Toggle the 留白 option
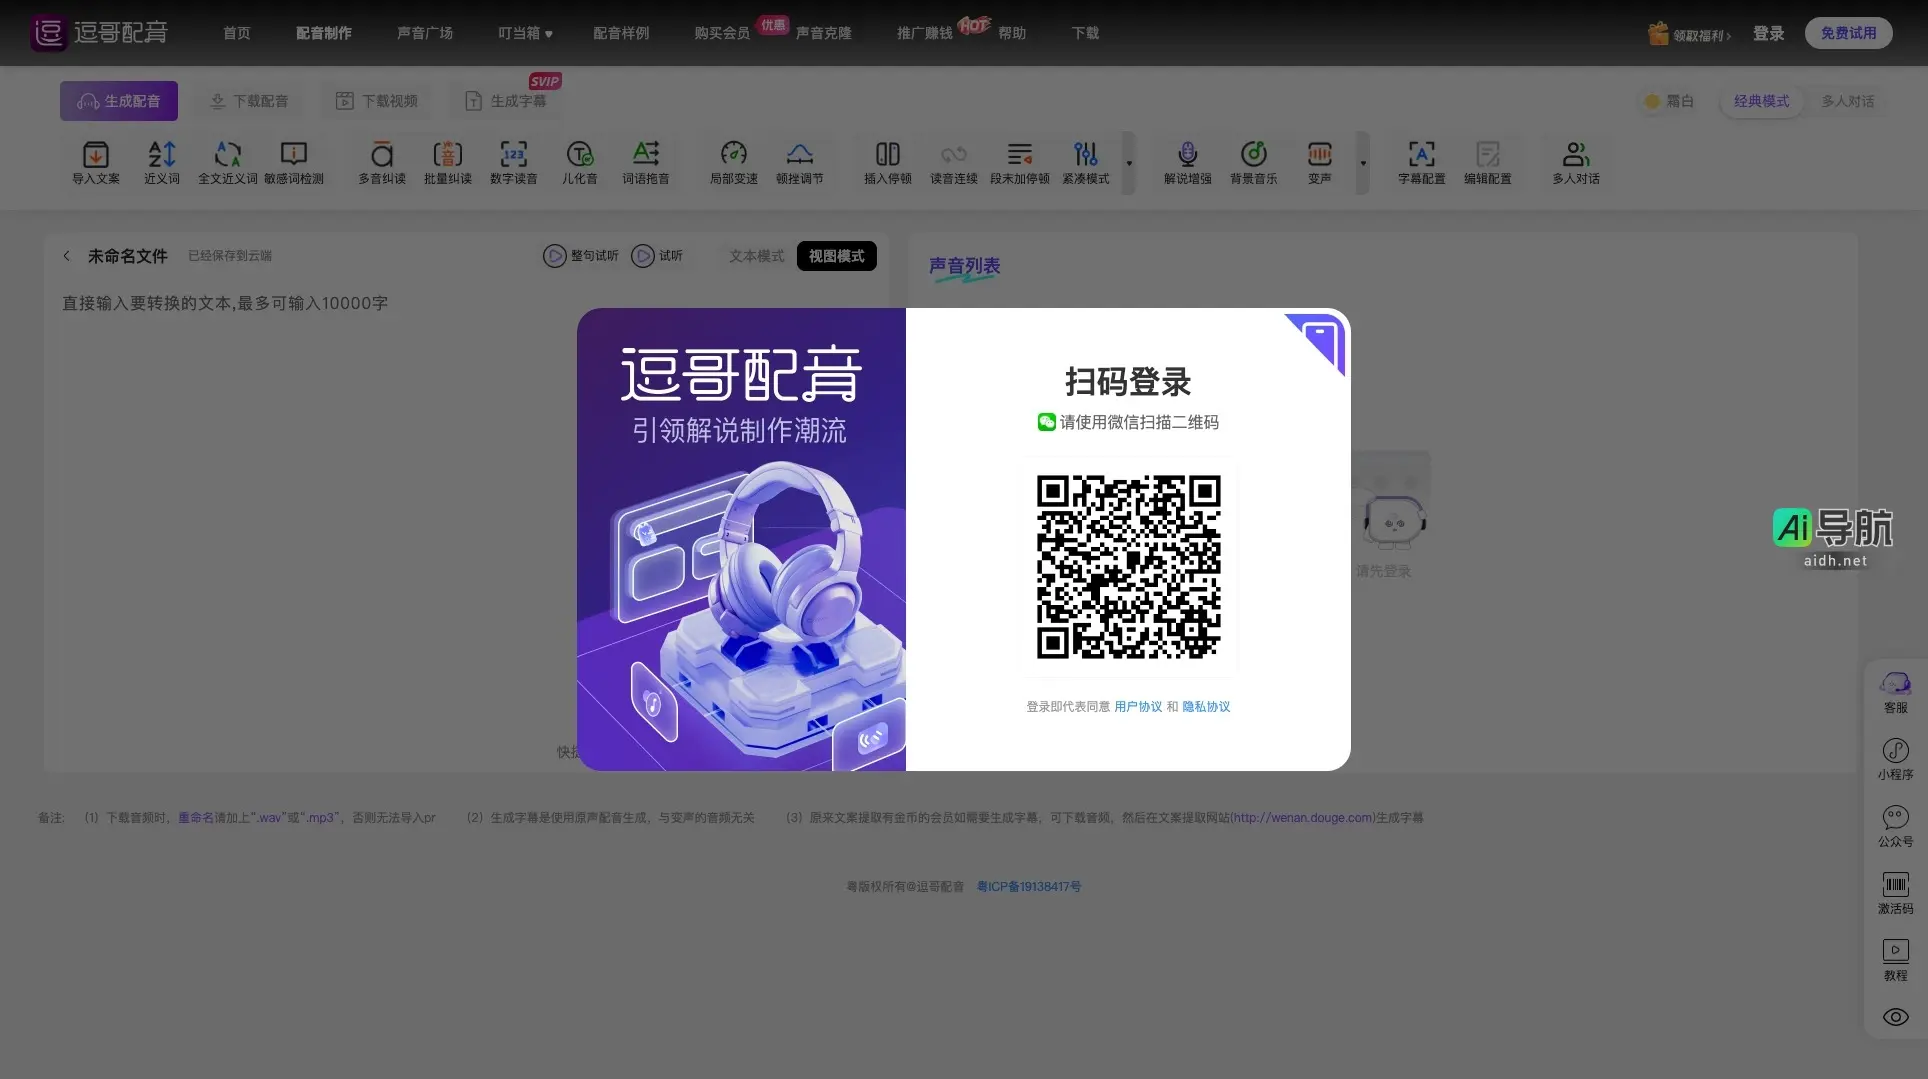This screenshot has width=1928, height=1079. tap(1669, 101)
